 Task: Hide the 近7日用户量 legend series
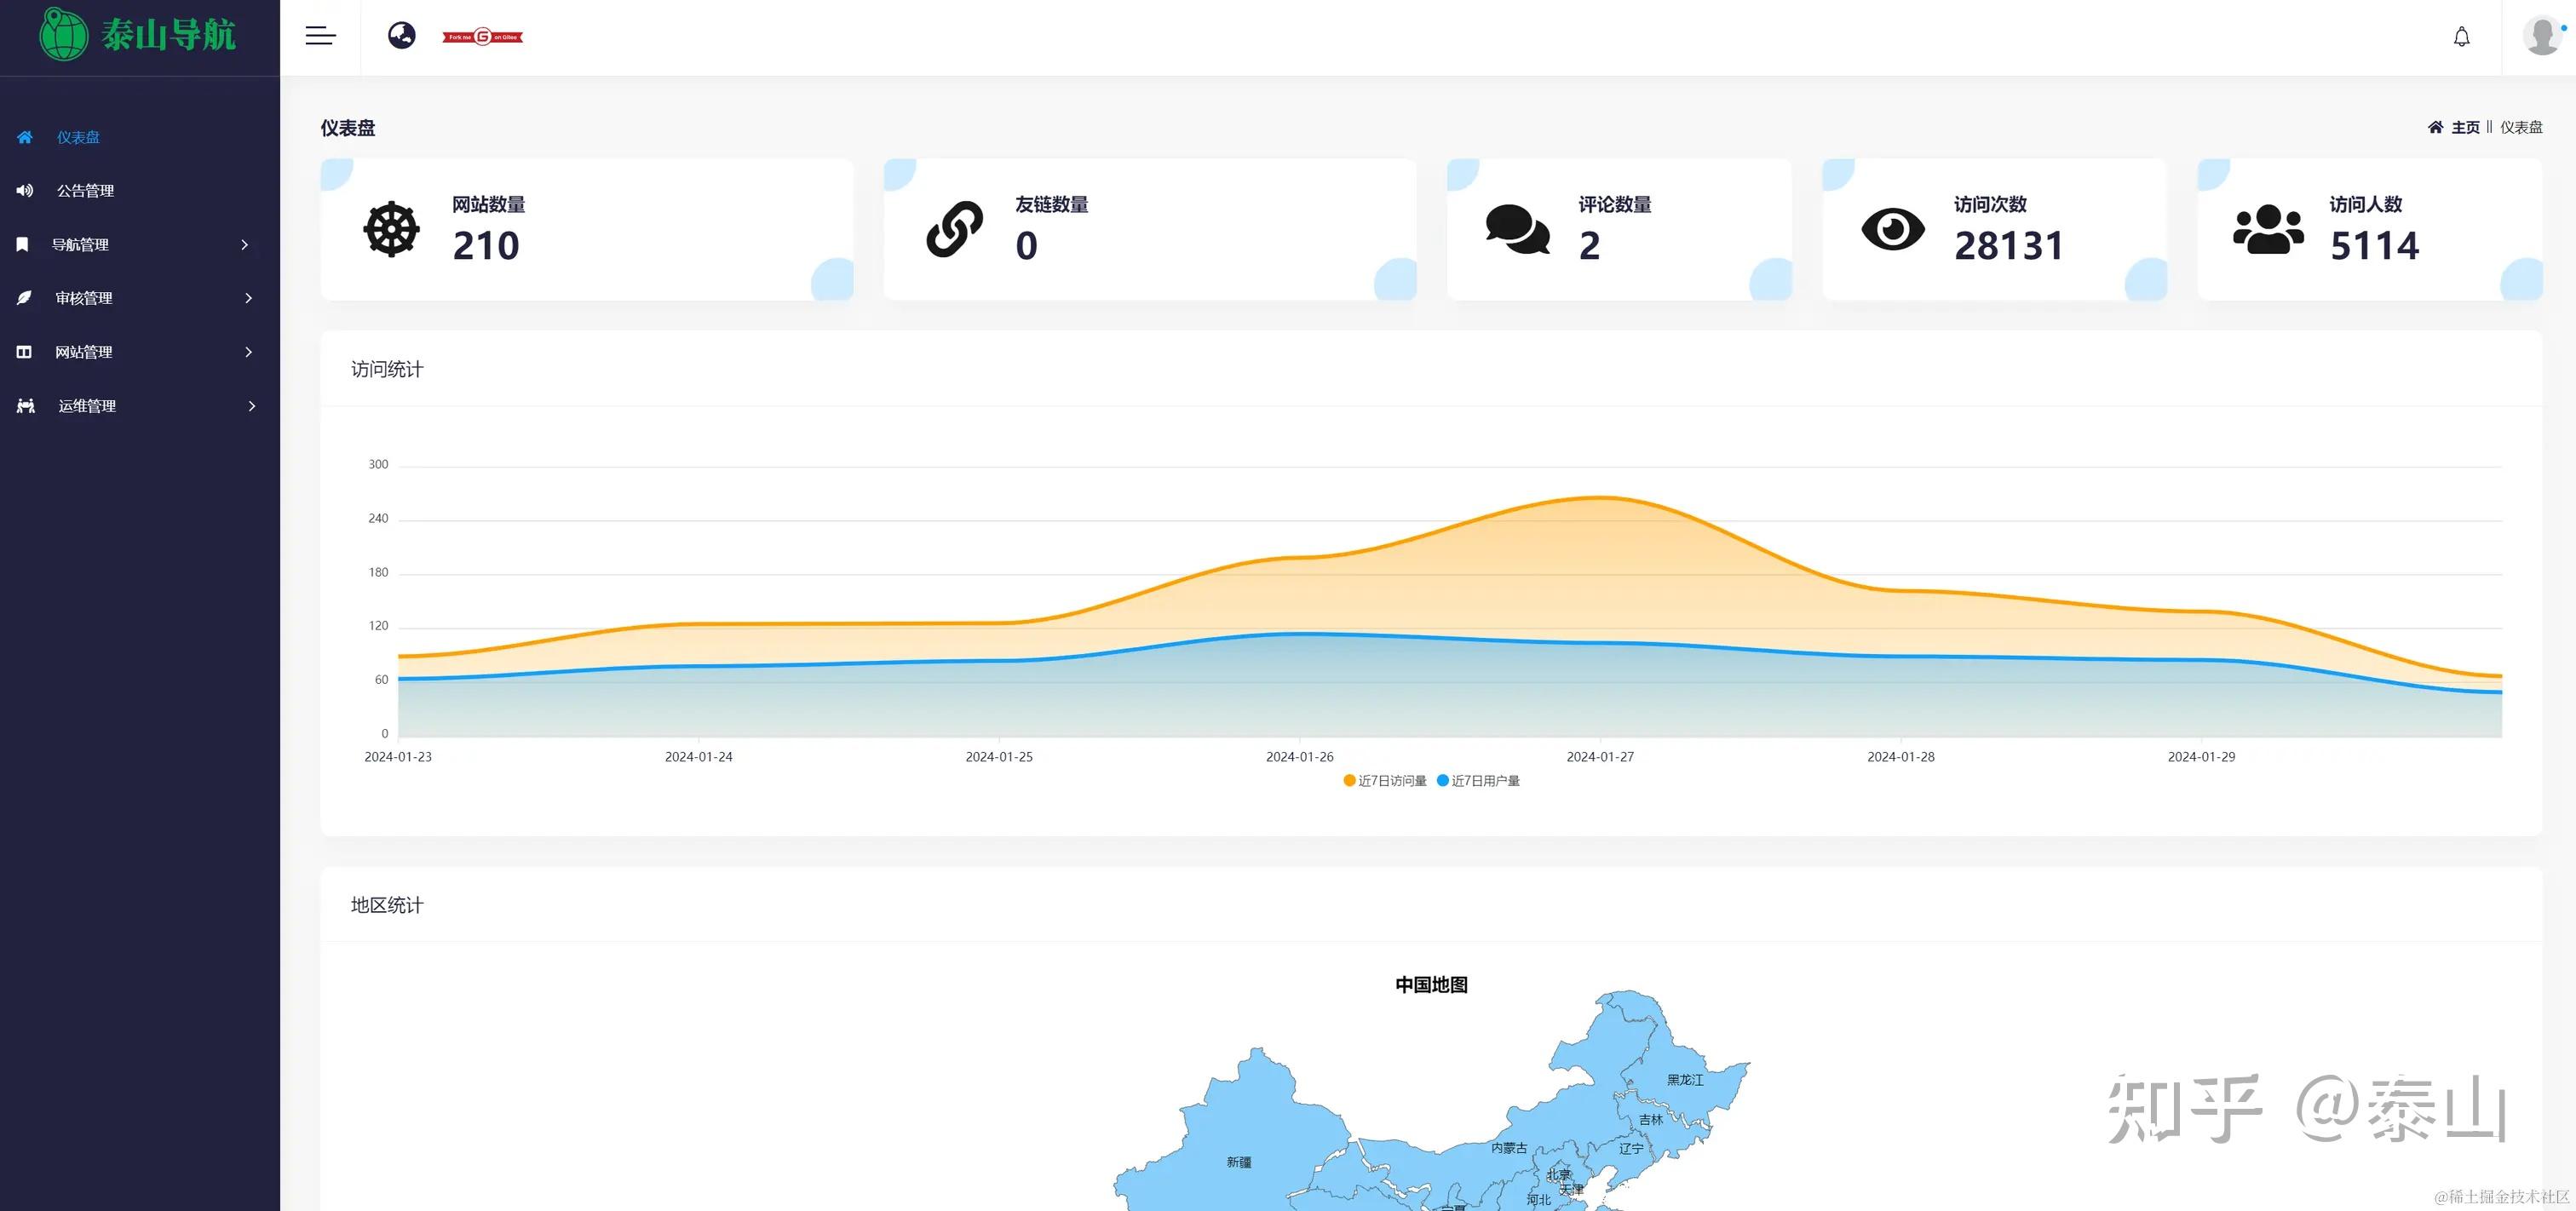tap(1480, 781)
